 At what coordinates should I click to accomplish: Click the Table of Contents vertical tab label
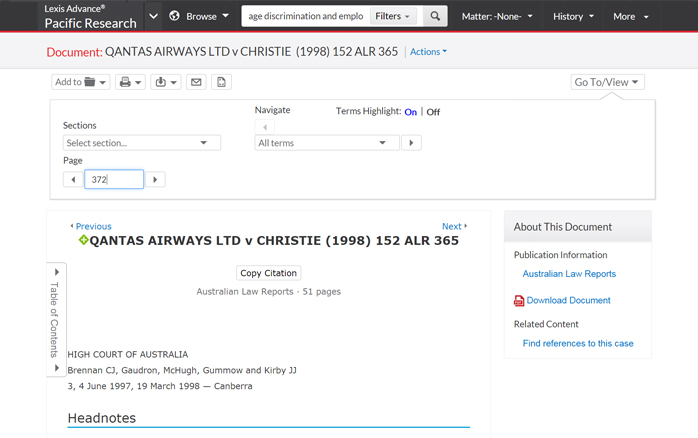54,320
